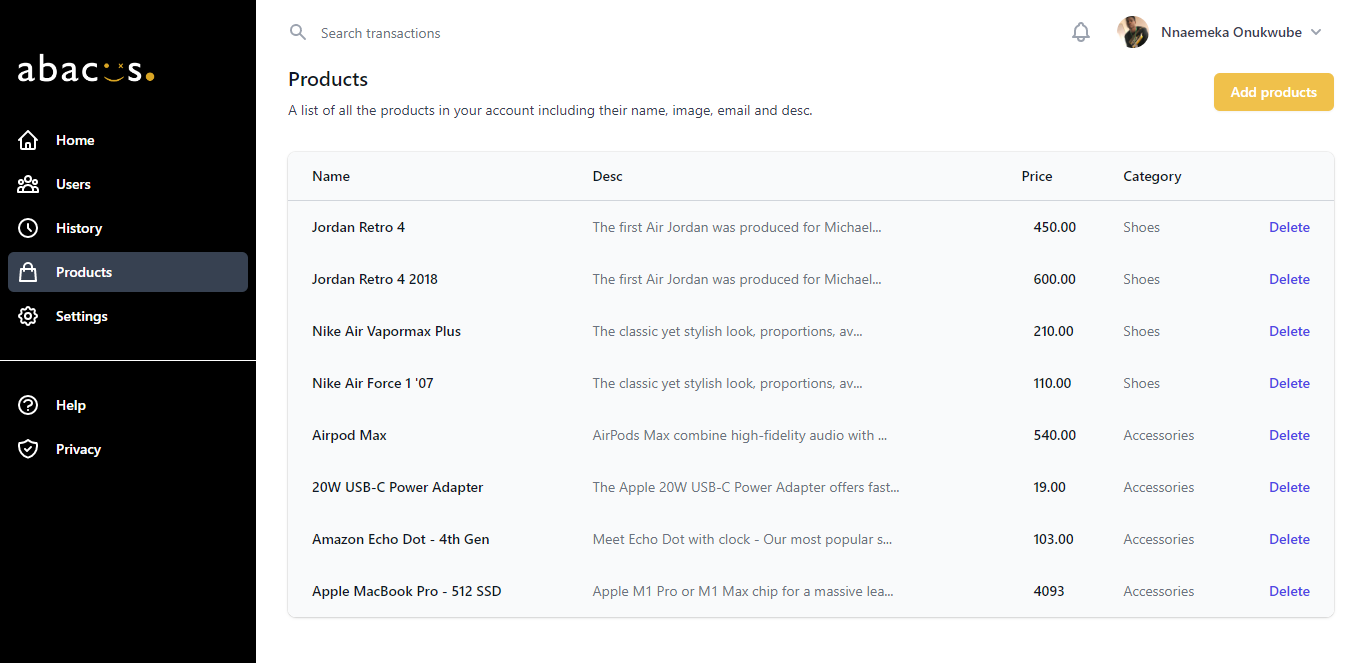Expand the account menu chevron
Screen dimensions: 1366x663
[1316, 32]
